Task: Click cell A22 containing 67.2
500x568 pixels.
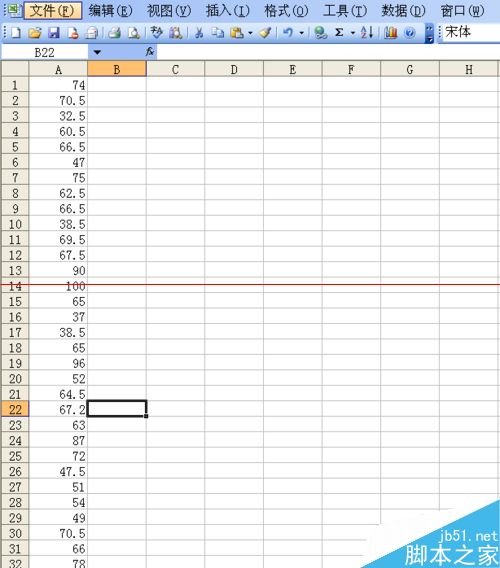Action: click(x=58, y=409)
